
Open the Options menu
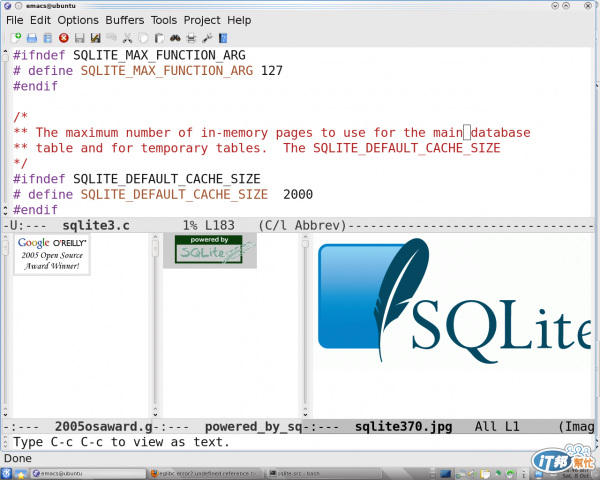coord(78,20)
